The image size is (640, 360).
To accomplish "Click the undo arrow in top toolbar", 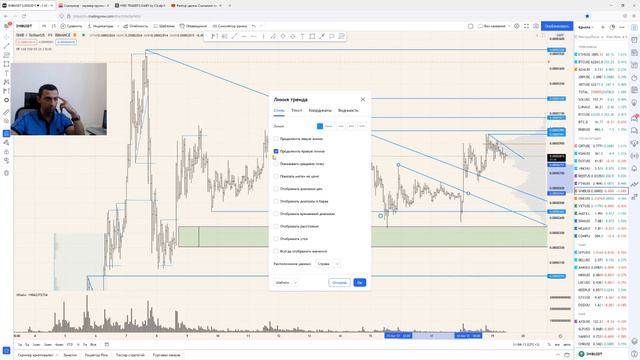I will tap(254, 26).
